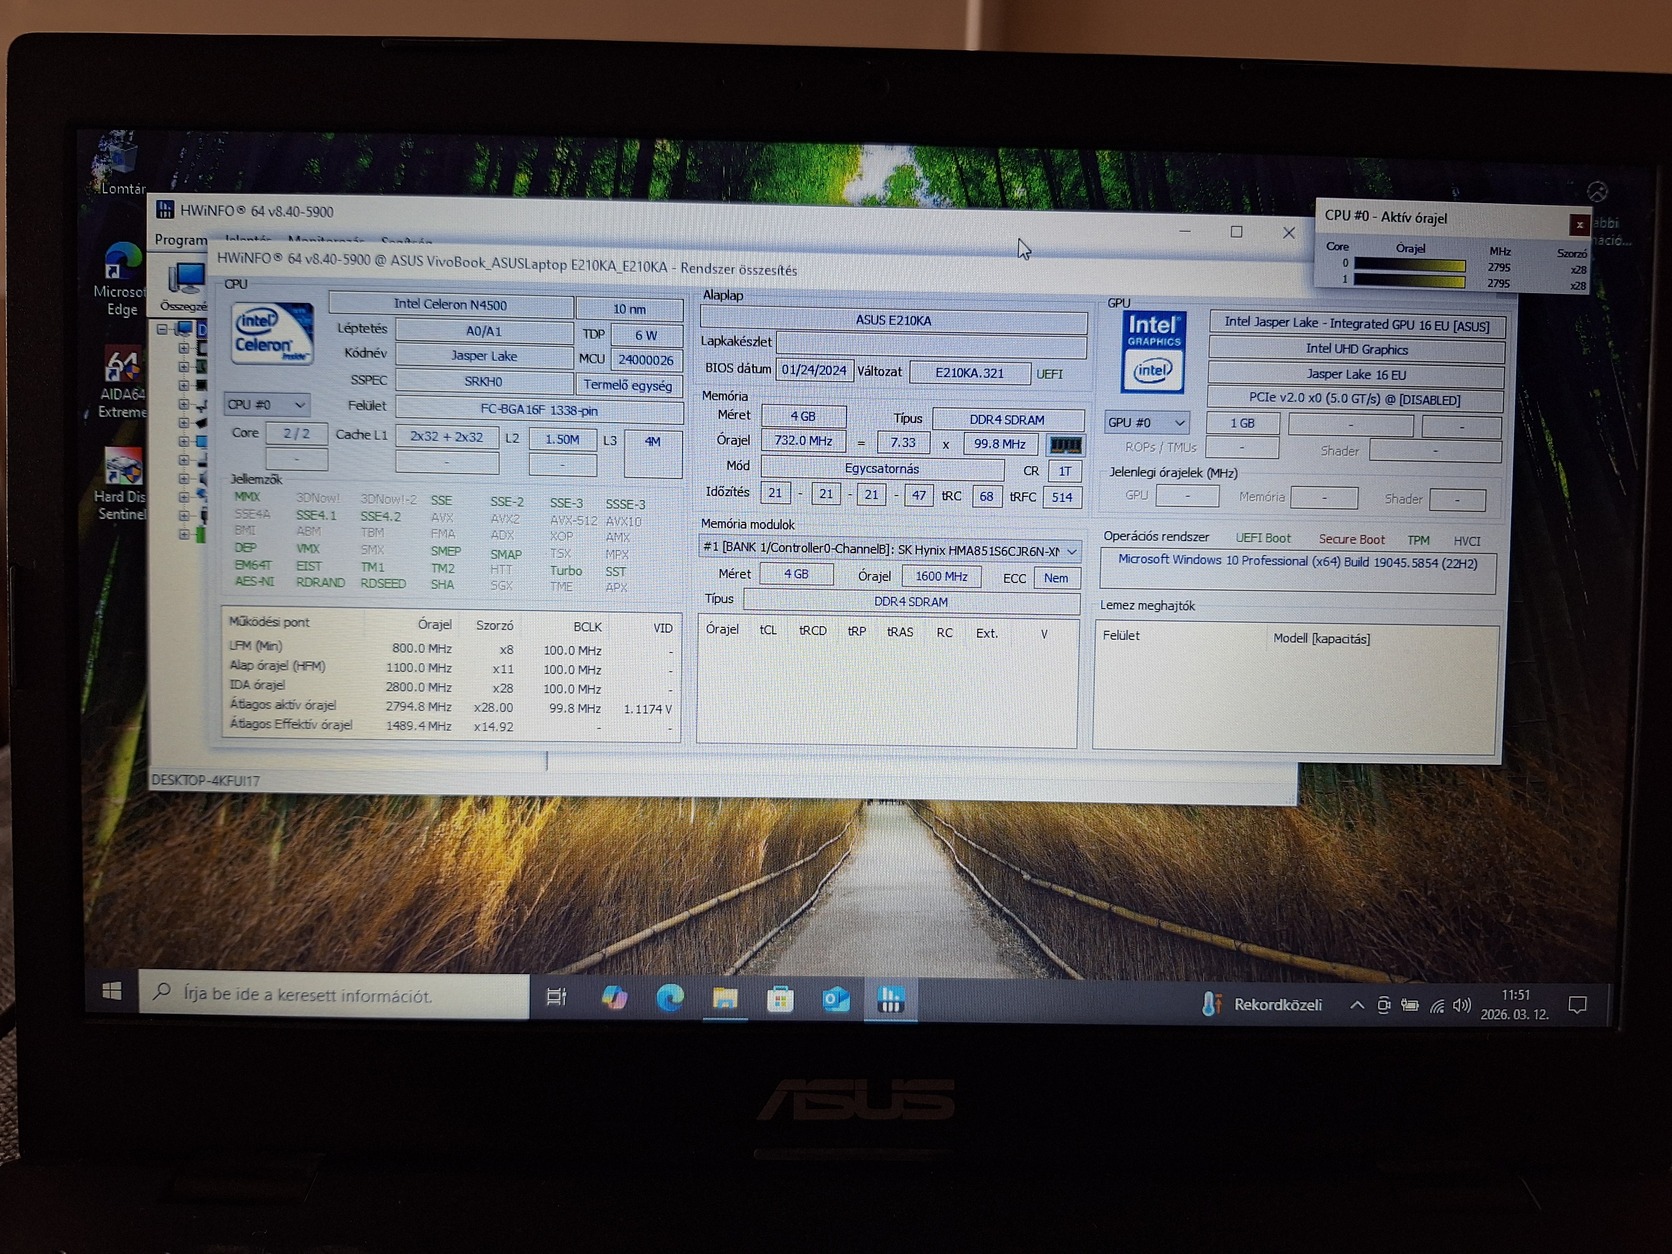Minimize the HWiNFO main window
This screenshot has width=1672, height=1254.
click(x=1184, y=231)
